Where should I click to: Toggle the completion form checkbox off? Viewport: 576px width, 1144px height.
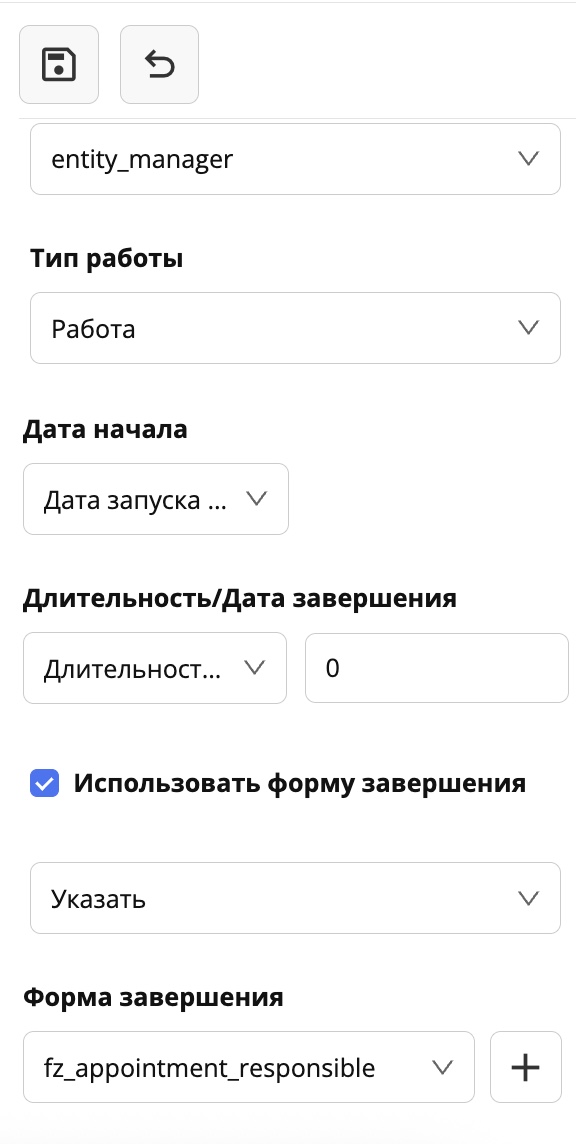click(x=44, y=784)
